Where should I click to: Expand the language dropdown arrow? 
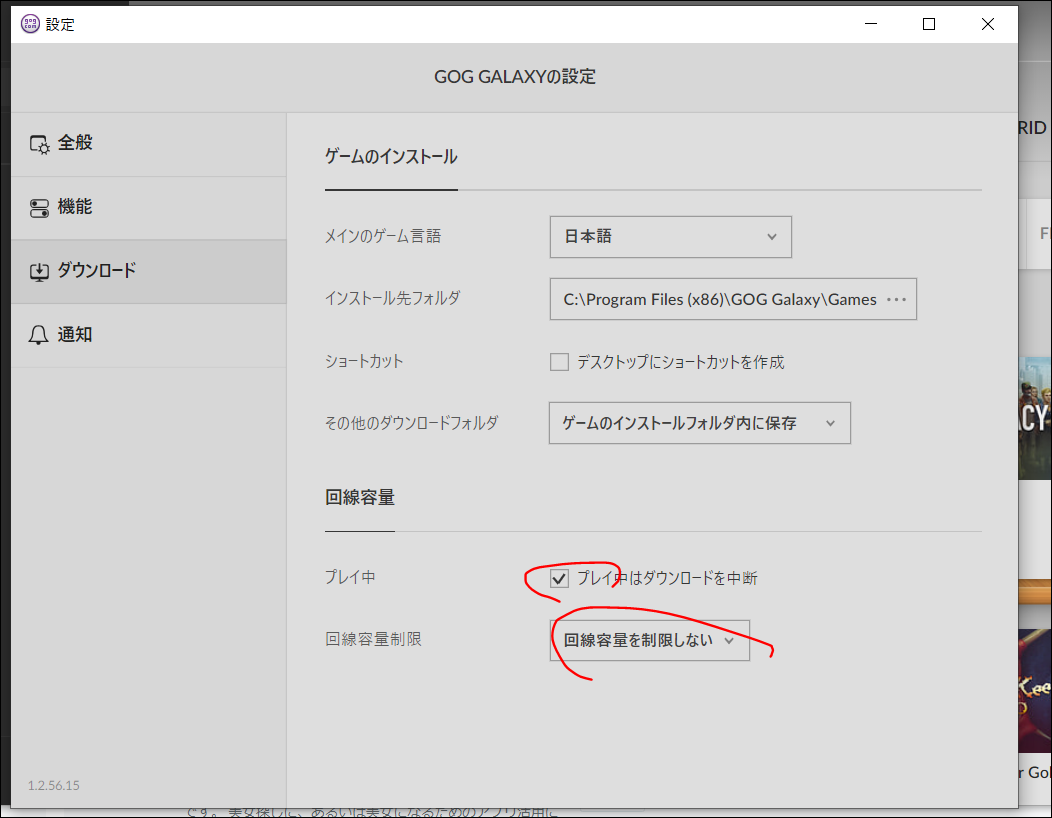[772, 237]
